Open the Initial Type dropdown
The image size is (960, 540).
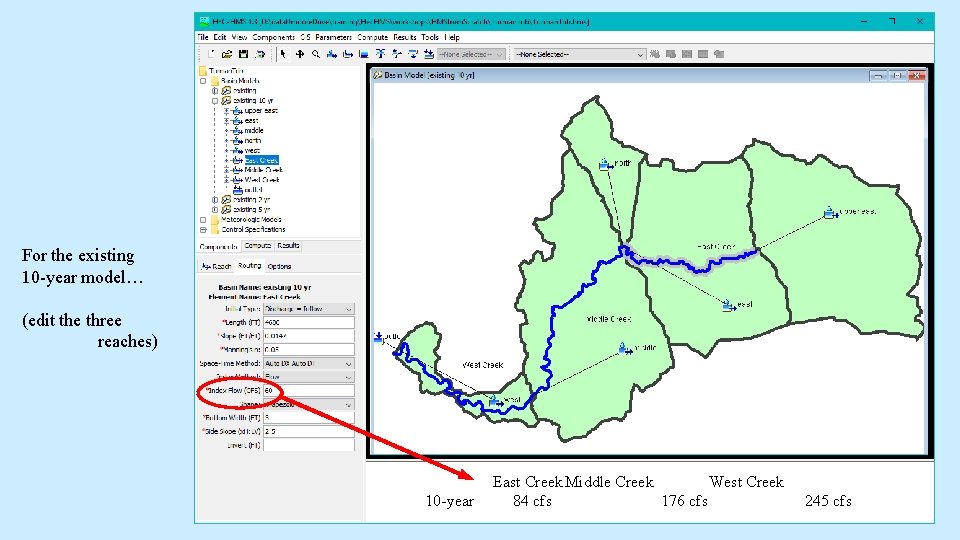tap(309, 309)
